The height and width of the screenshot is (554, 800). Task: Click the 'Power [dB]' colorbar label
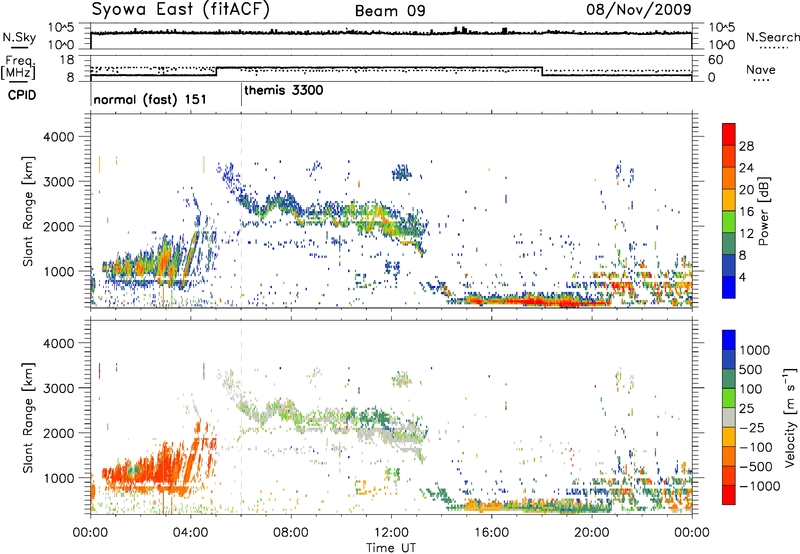[x=763, y=212]
